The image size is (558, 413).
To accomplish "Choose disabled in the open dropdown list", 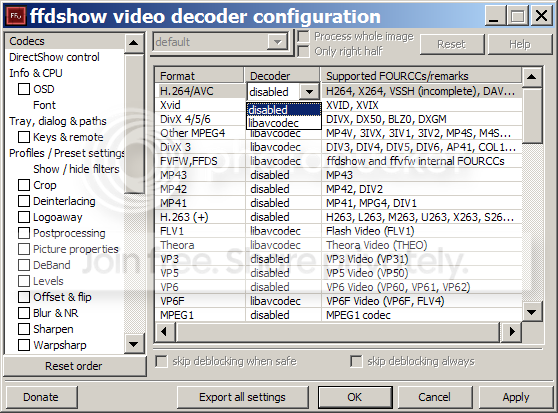I will click(284, 110).
